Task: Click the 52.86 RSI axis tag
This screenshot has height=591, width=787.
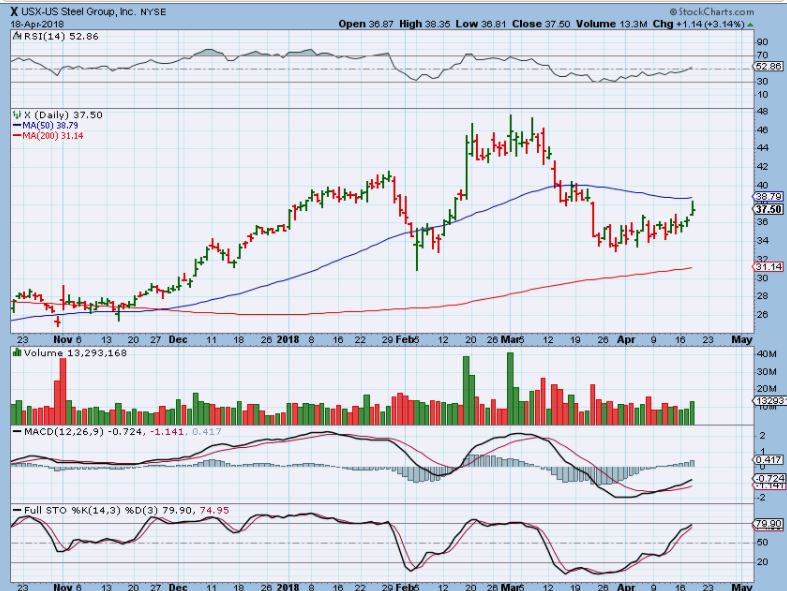Action: click(768, 66)
